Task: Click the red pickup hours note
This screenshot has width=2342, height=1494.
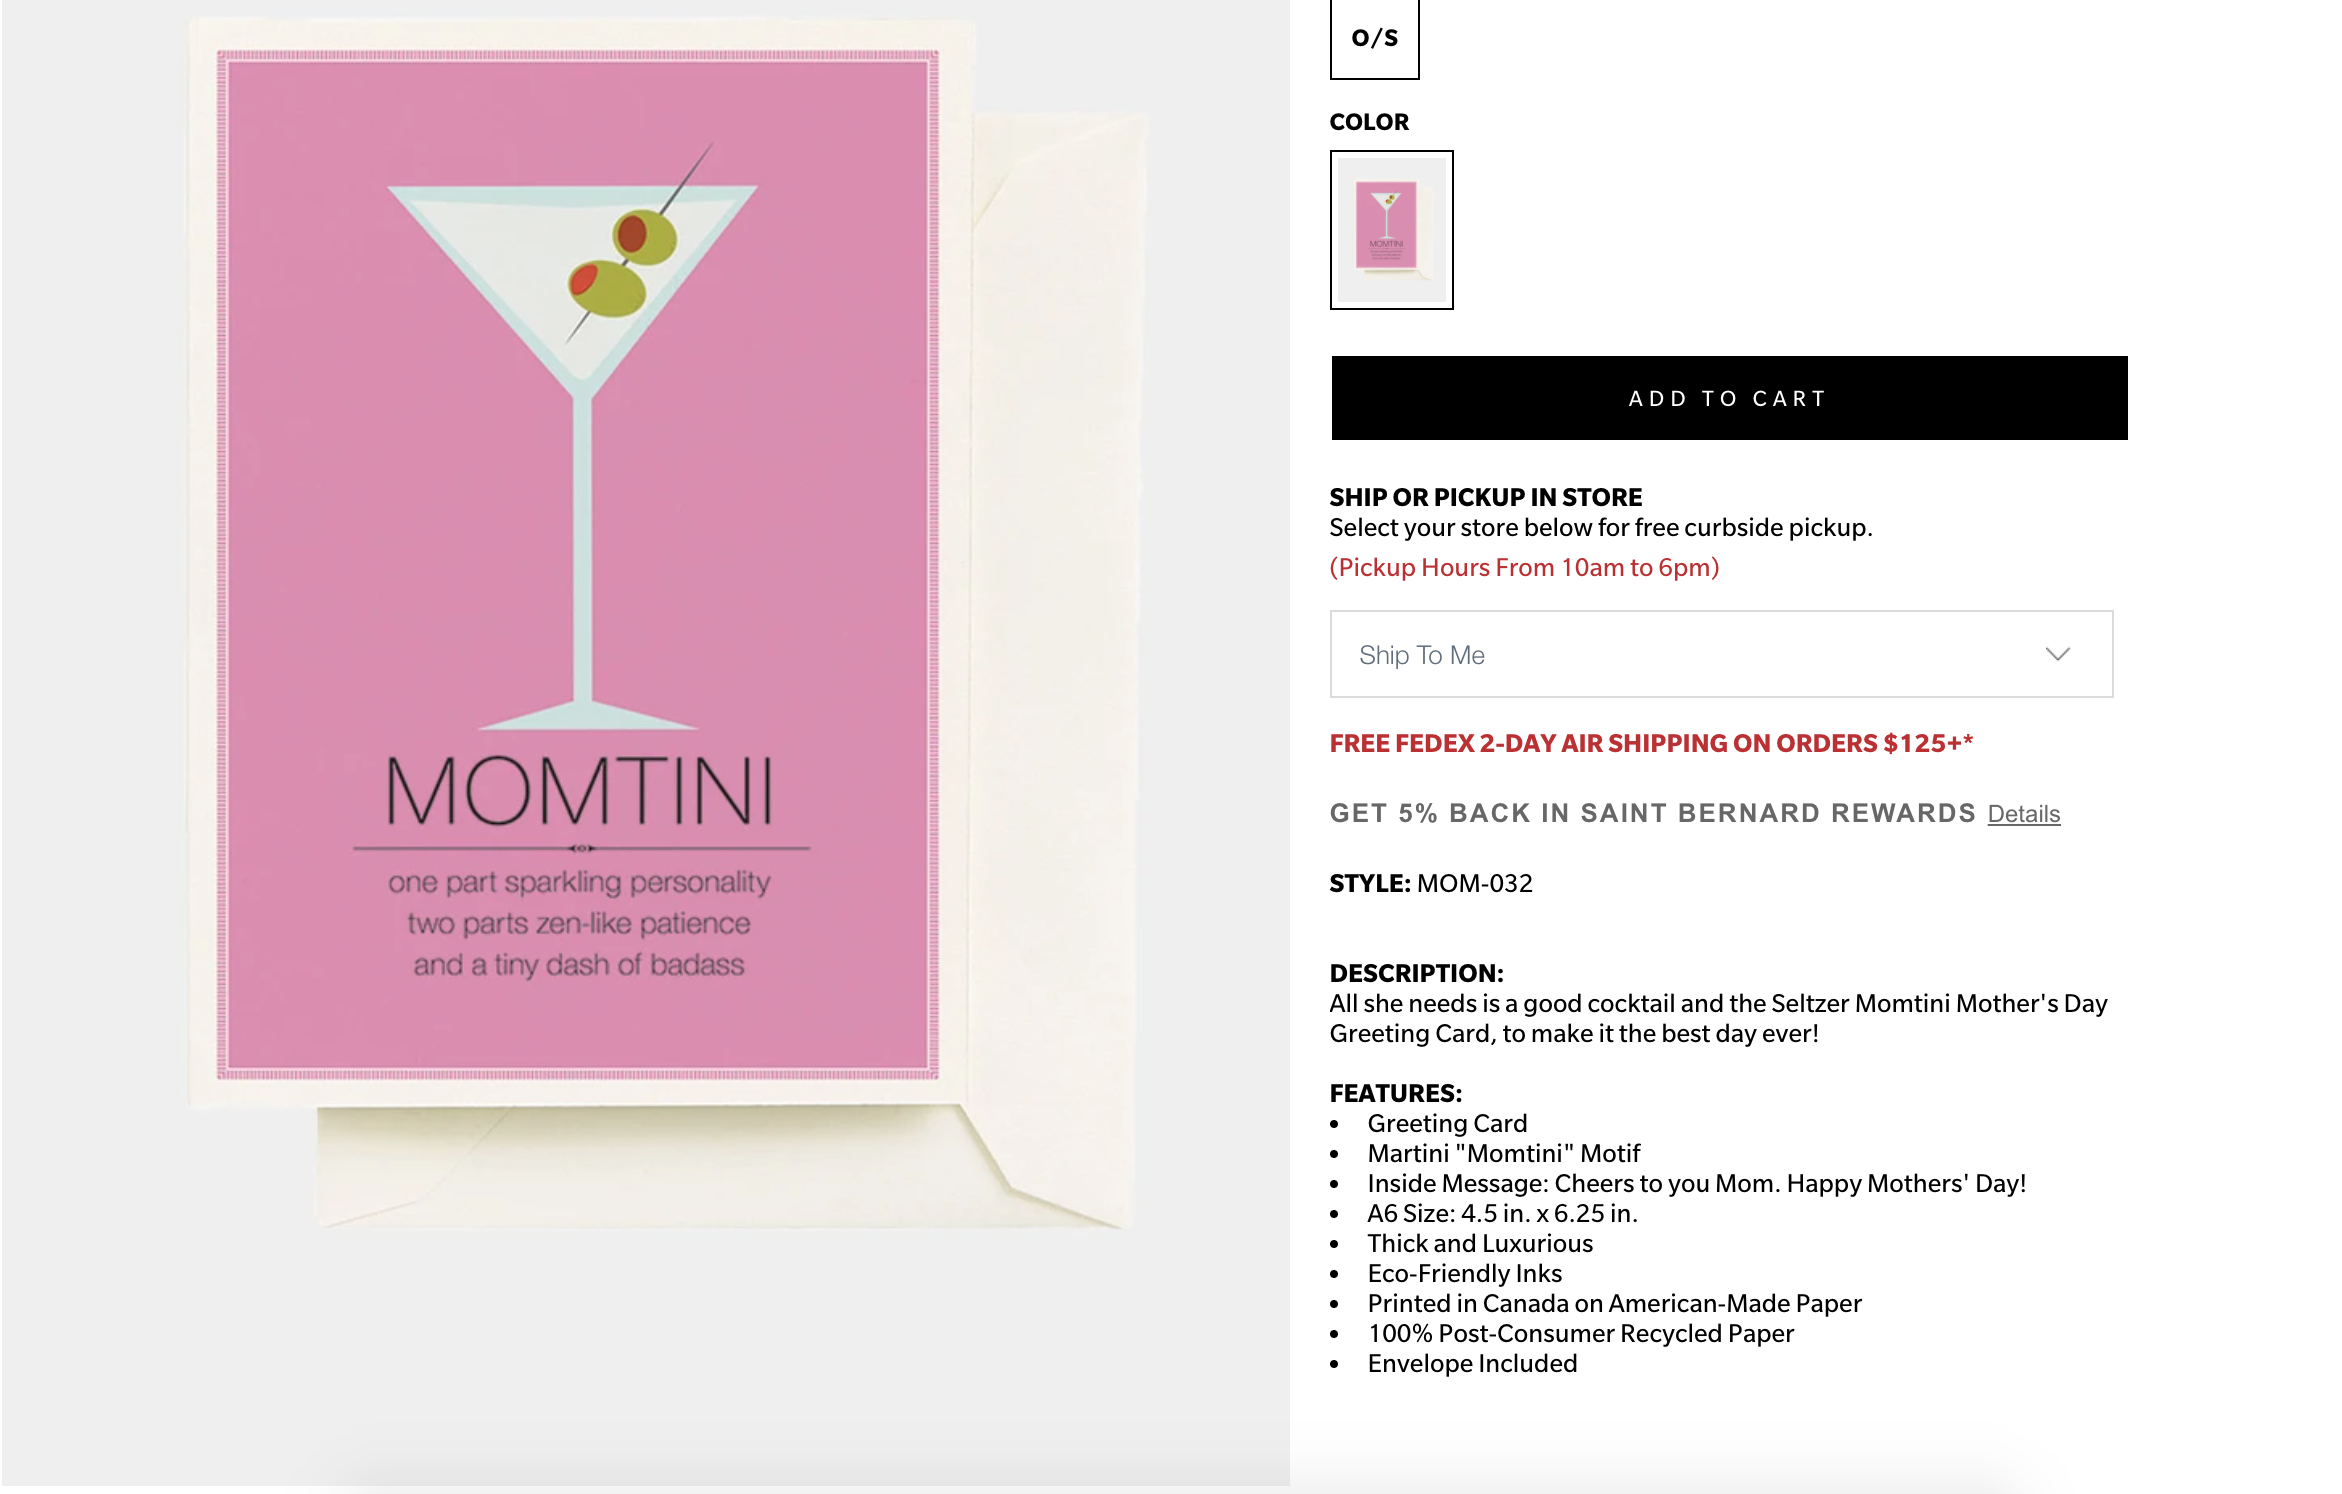Action: (1524, 567)
